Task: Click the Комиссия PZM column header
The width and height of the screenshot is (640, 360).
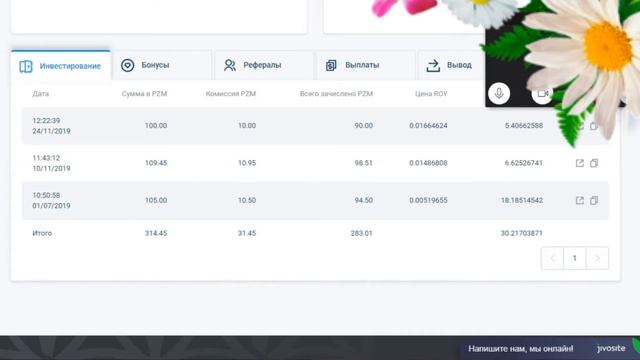Action: (x=231, y=94)
